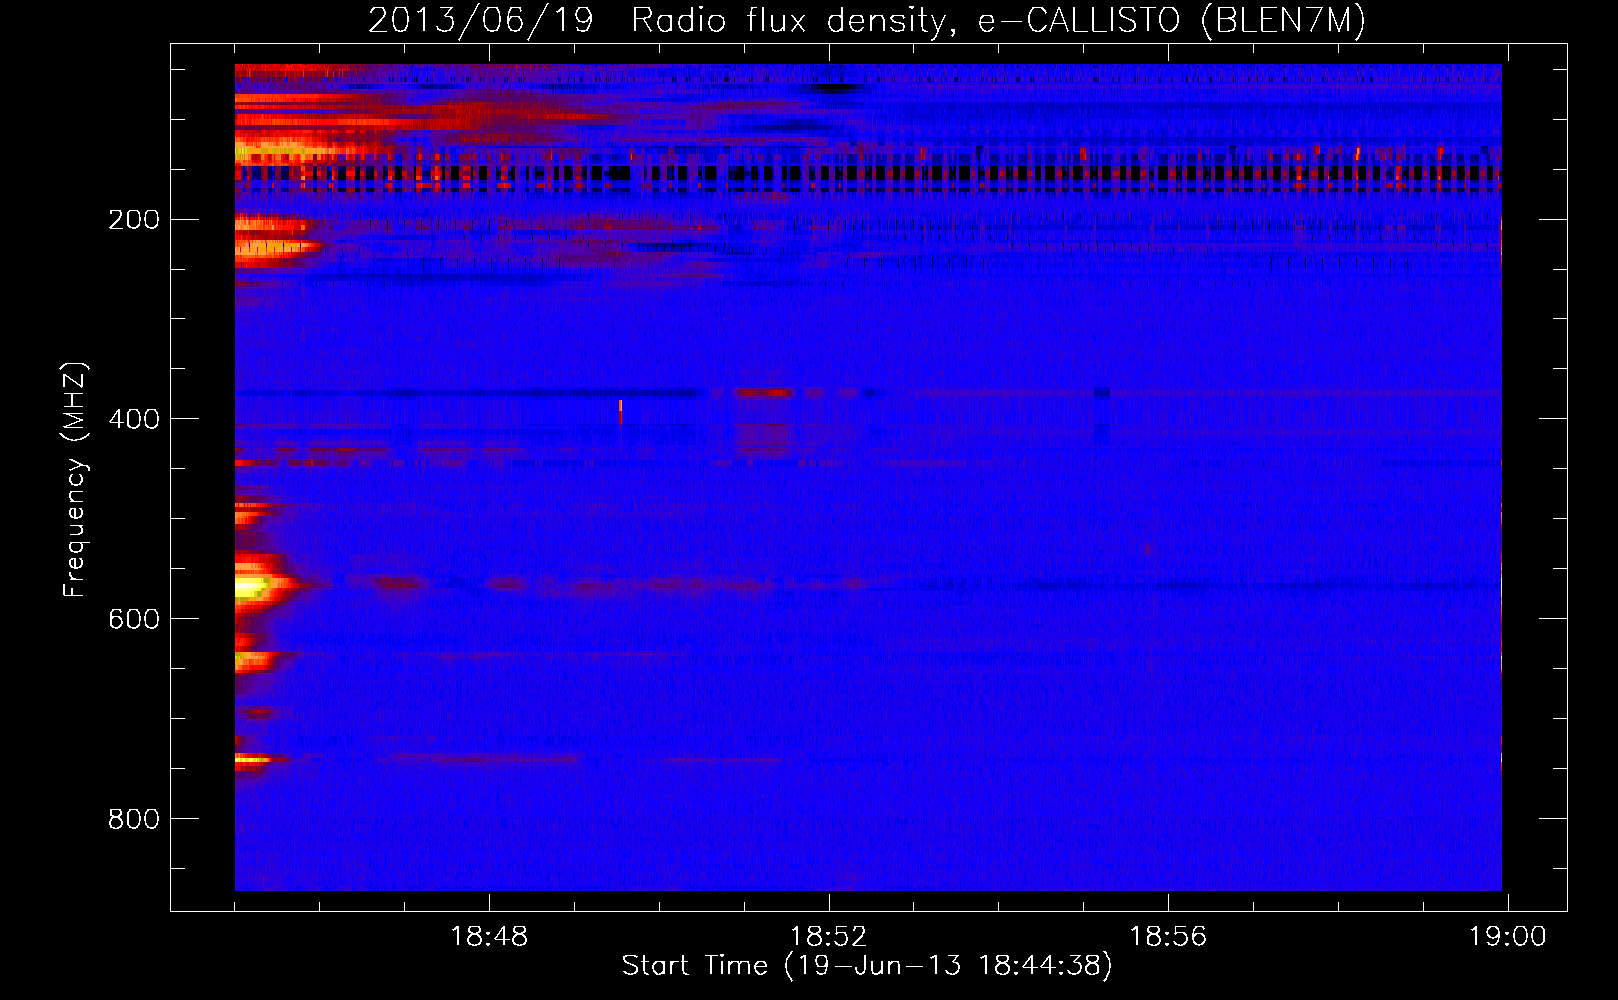
Task: Click the plot title "Radio flux density, e-CALLISTO (BLEN7M)"
Action: point(998,20)
